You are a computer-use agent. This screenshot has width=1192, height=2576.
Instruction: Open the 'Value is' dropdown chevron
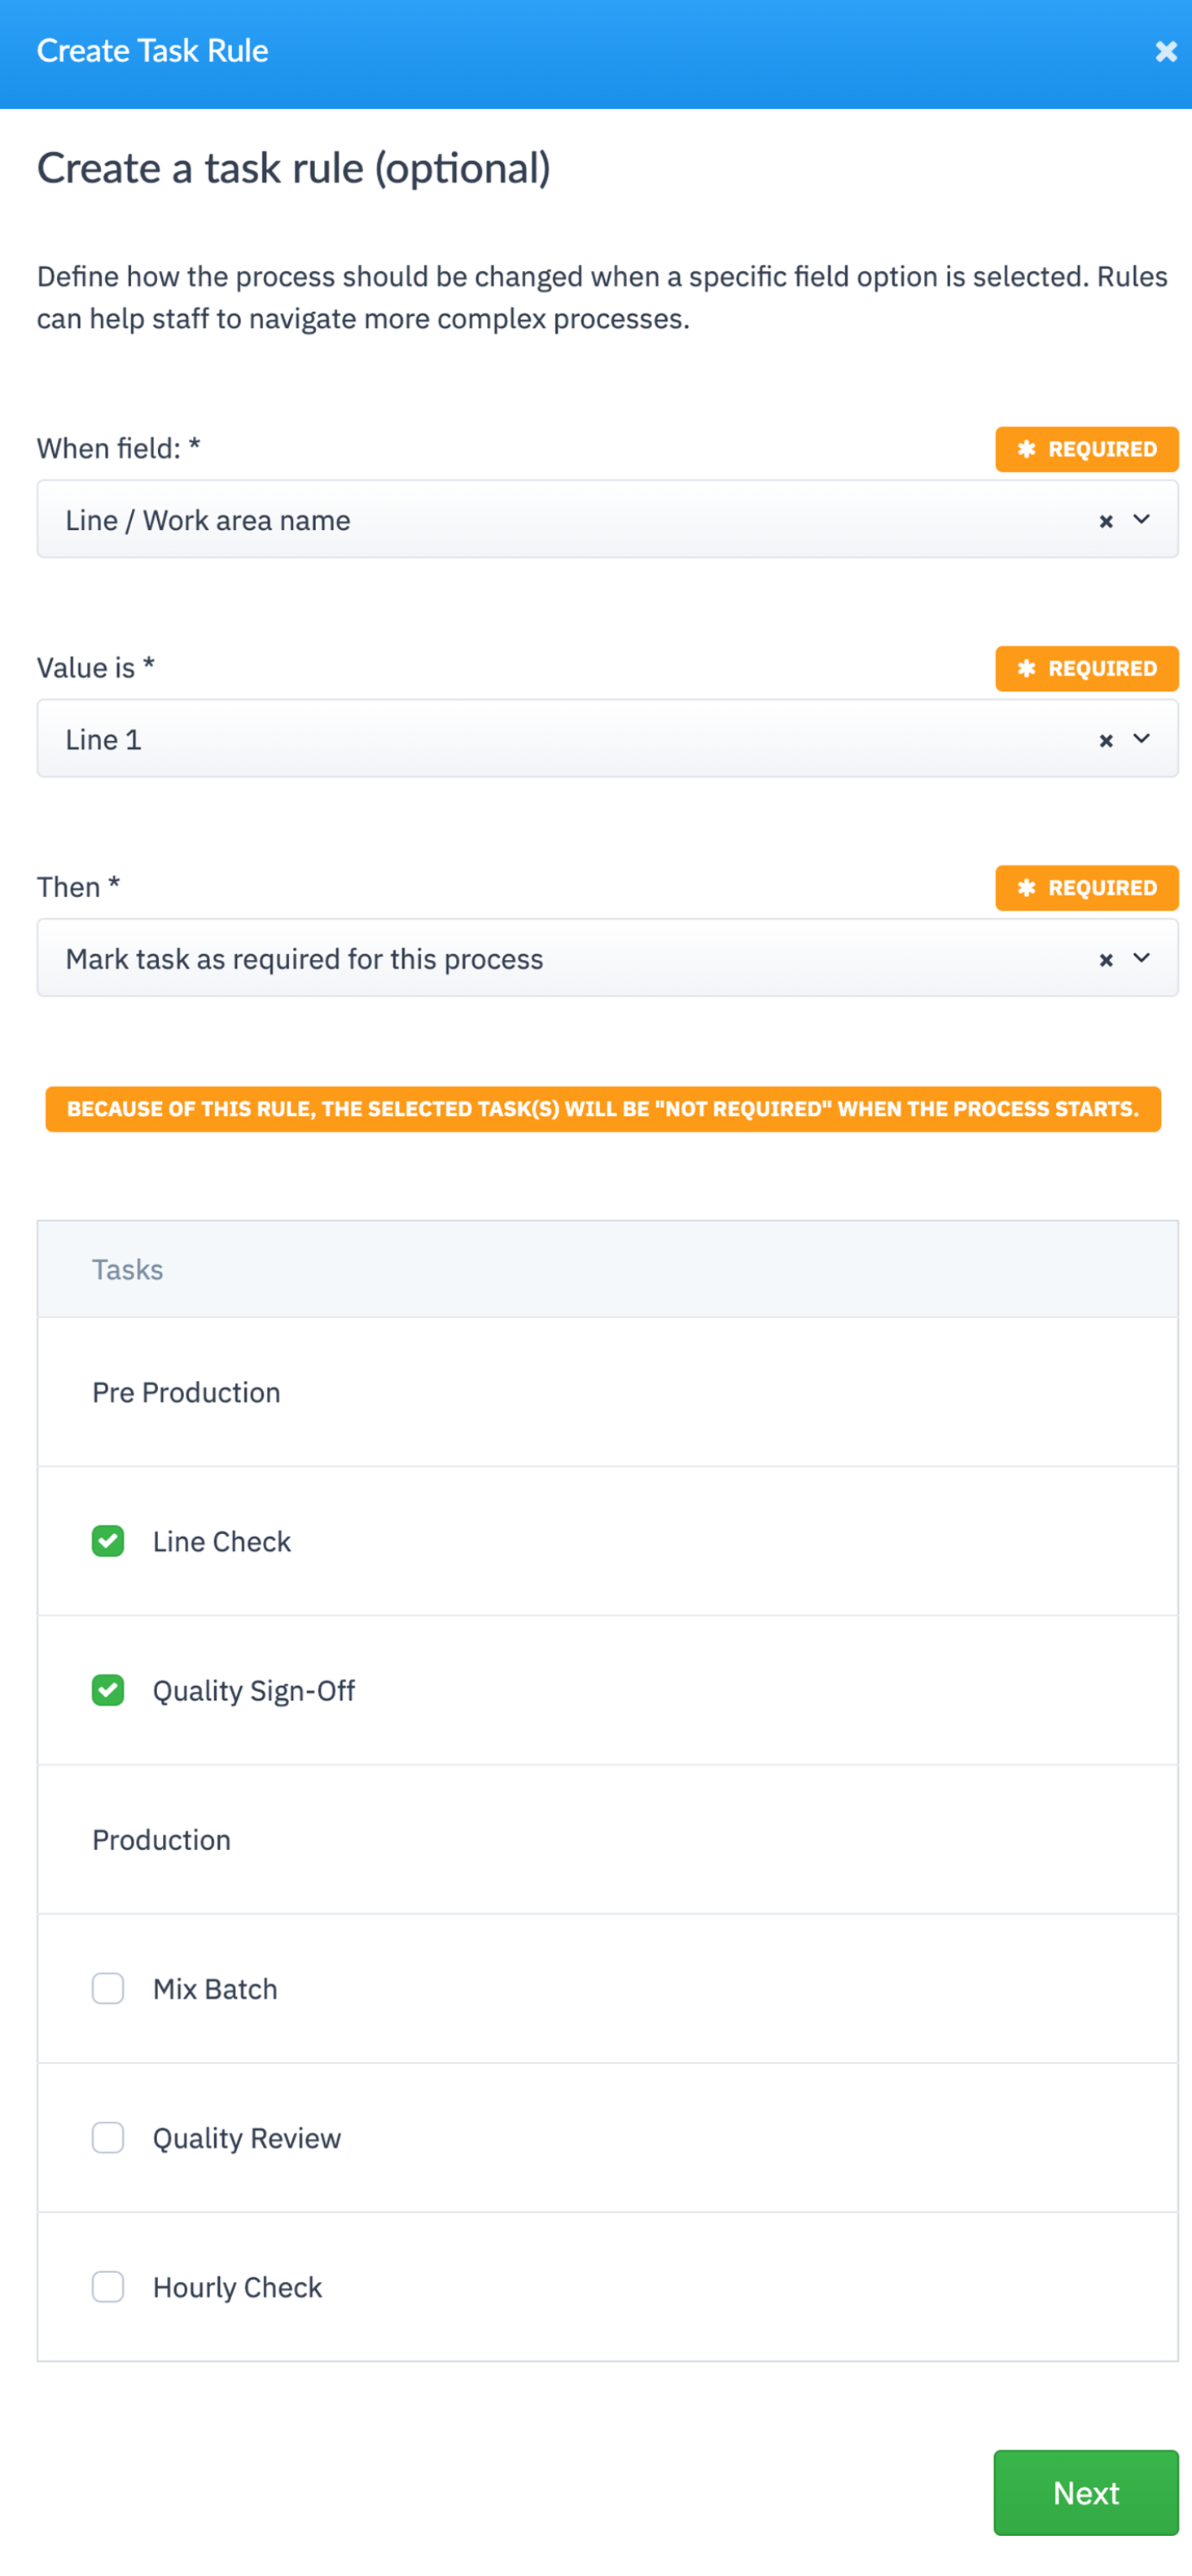[1141, 739]
